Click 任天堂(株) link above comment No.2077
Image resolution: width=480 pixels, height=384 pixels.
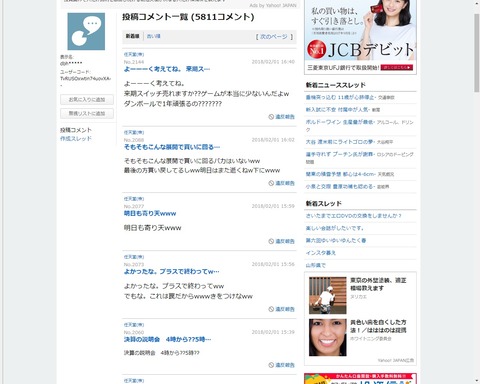pyautogui.click(x=134, y=199)
